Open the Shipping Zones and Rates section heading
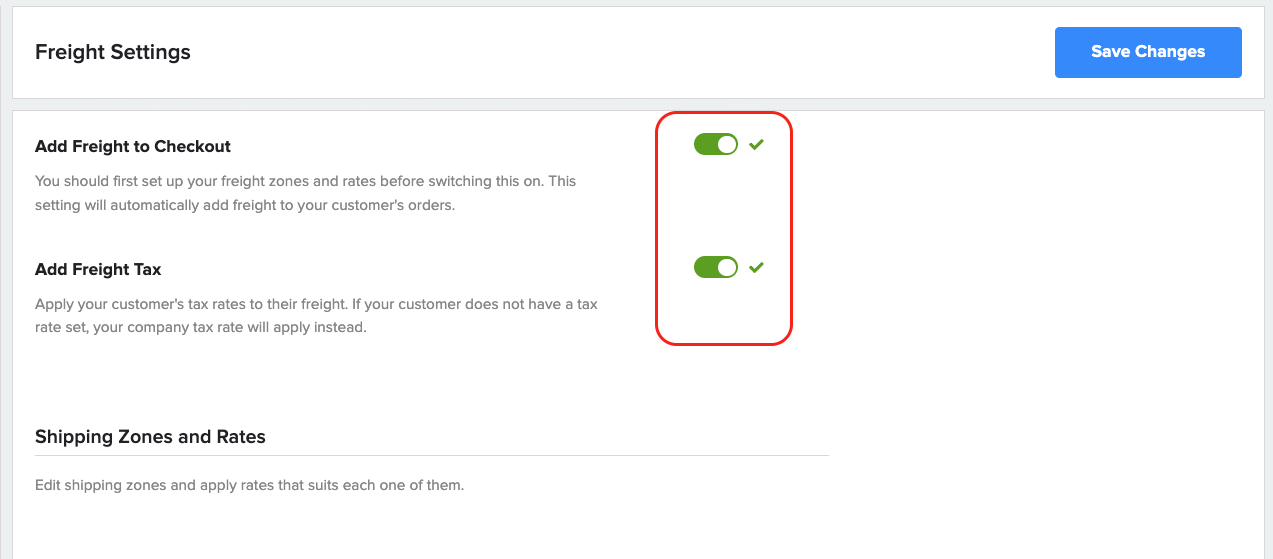 point(150,437)
